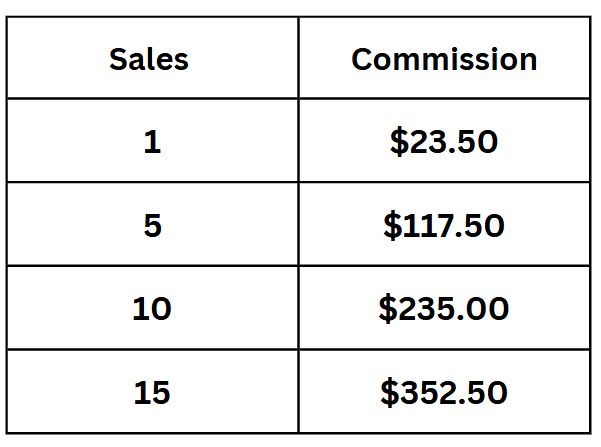Select the cell showing 1 sale
The image size is (601, 447).
pyautogui.click(x=152, y=143)
